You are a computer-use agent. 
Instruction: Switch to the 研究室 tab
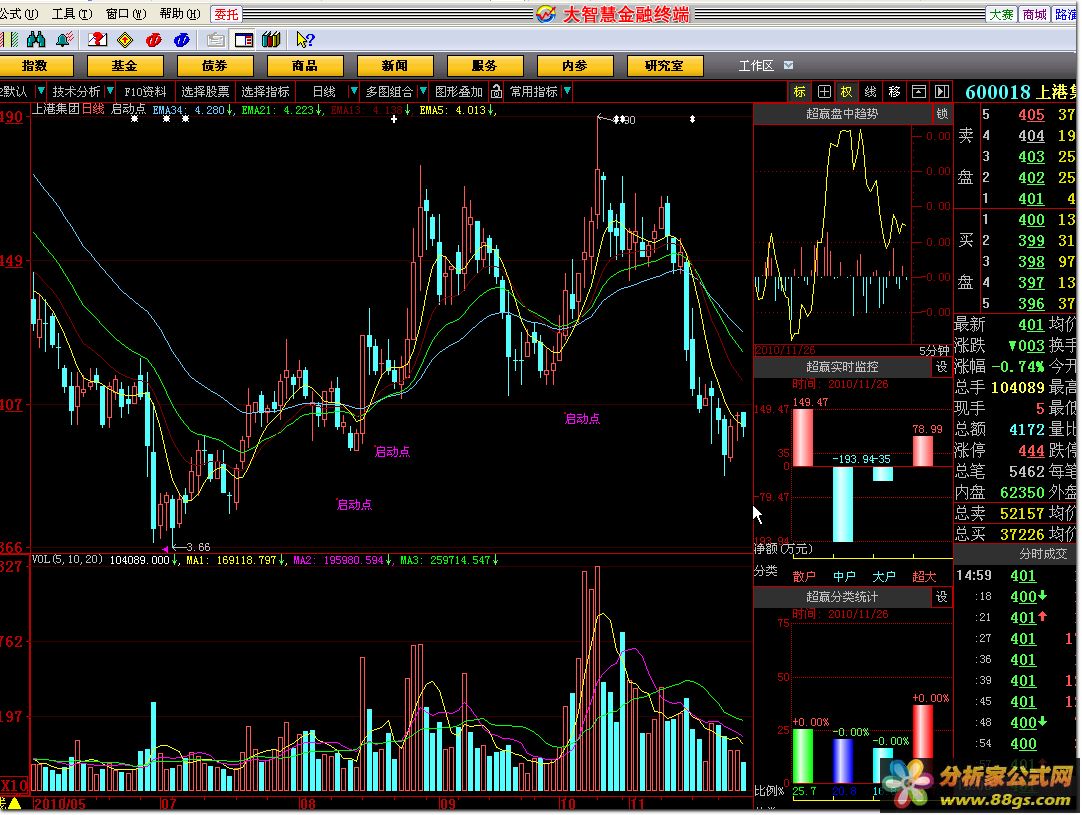665,66
